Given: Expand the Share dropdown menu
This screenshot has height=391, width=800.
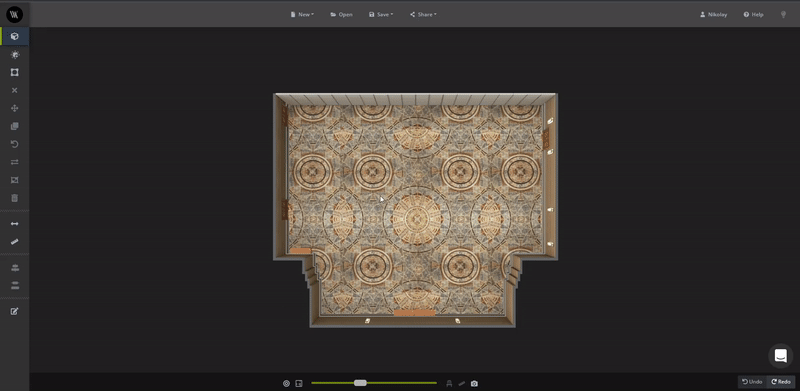Looking at the screenshot, I should pyautogui.click(x=423, y=15).
